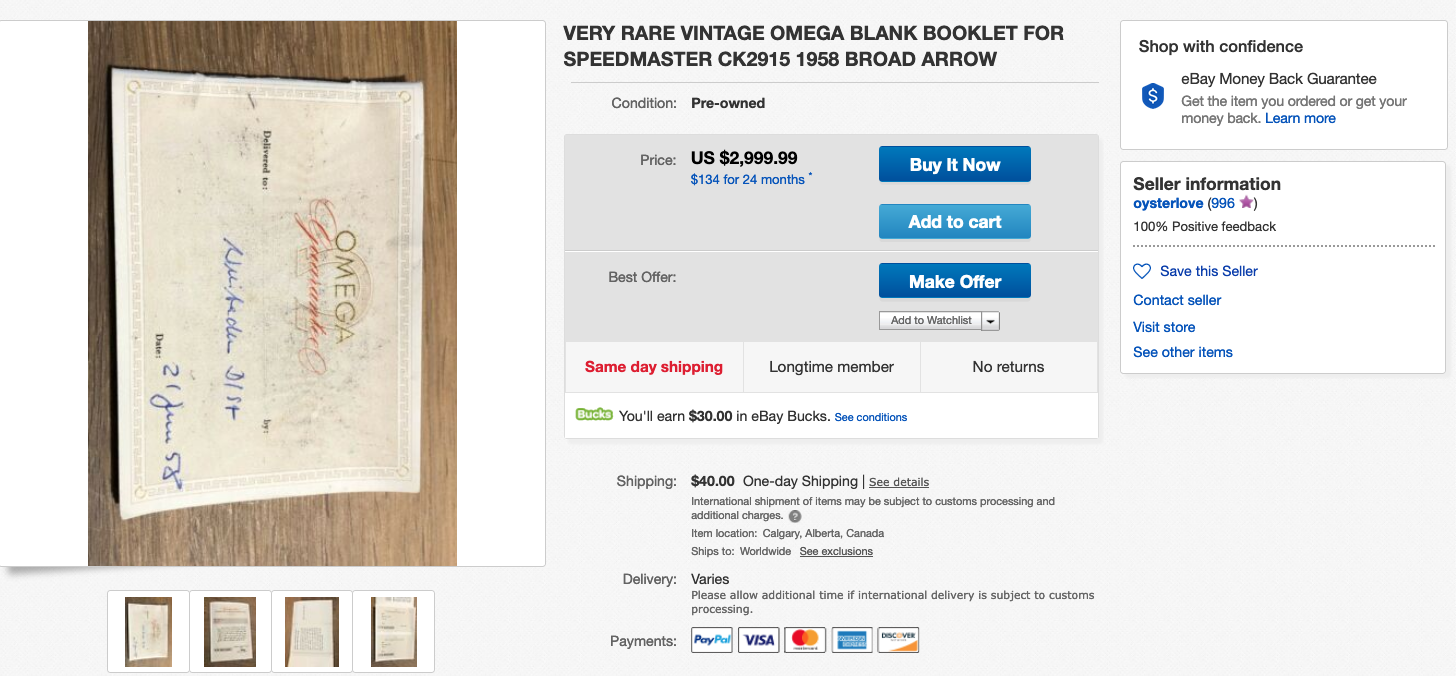Click the Make Offer button
The image size is (1456, 676).
[x=954, y=282]
